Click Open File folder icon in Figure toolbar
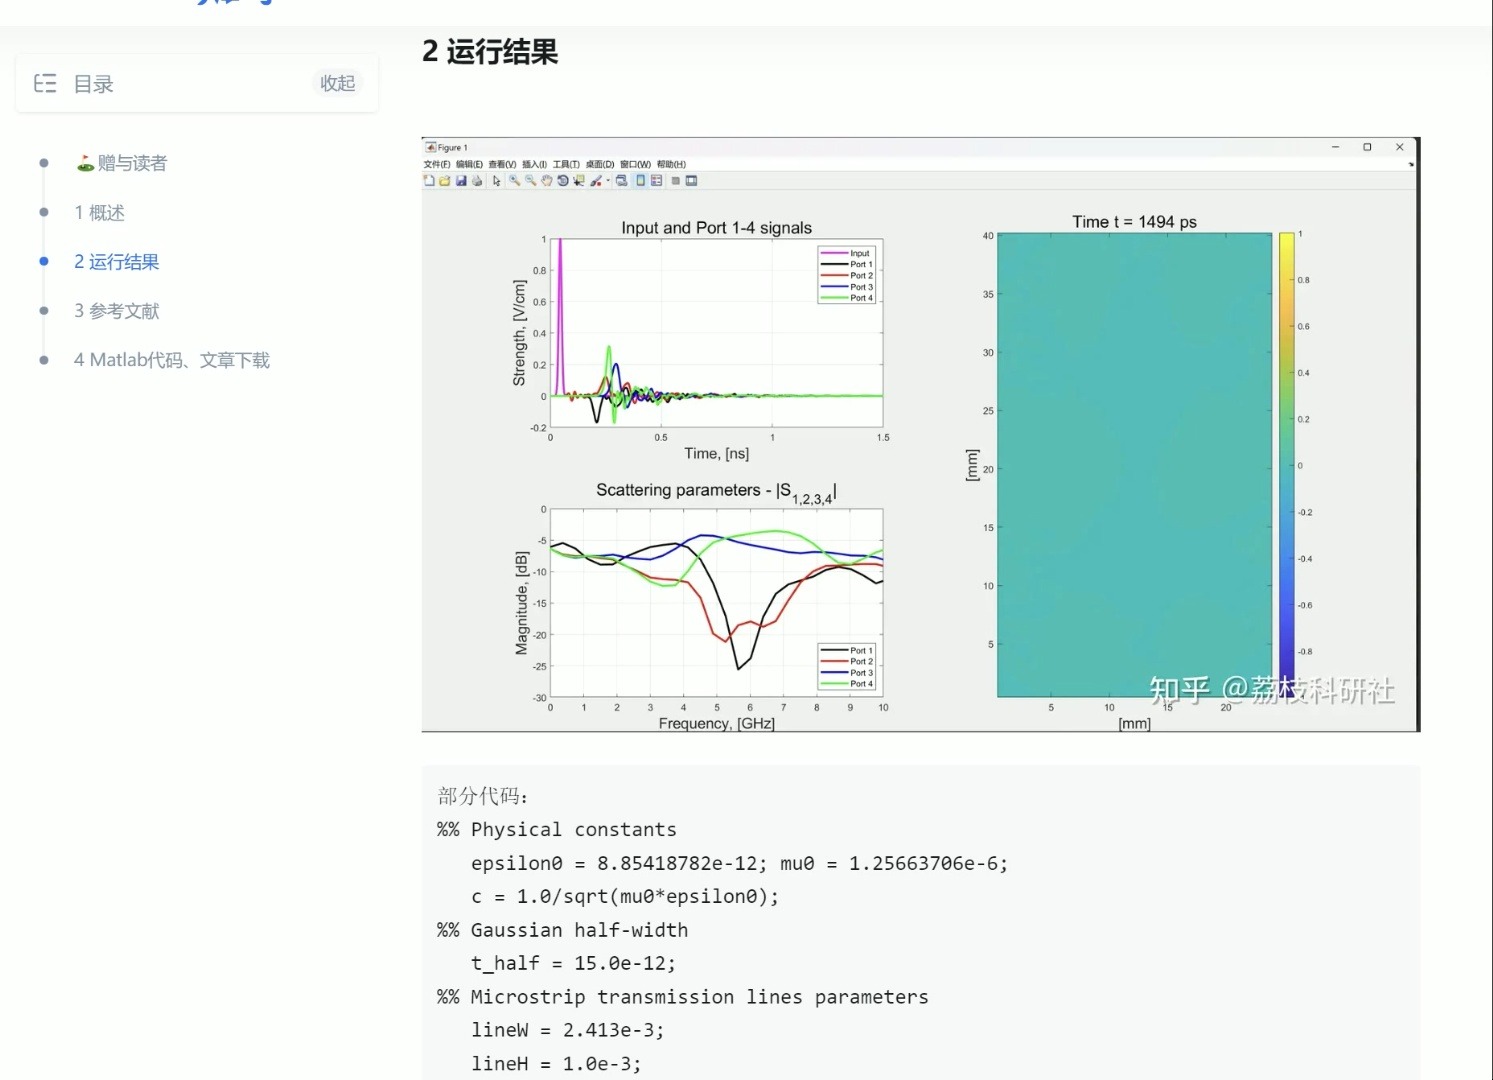The image size is (1493, 1080). coord(445,181)
